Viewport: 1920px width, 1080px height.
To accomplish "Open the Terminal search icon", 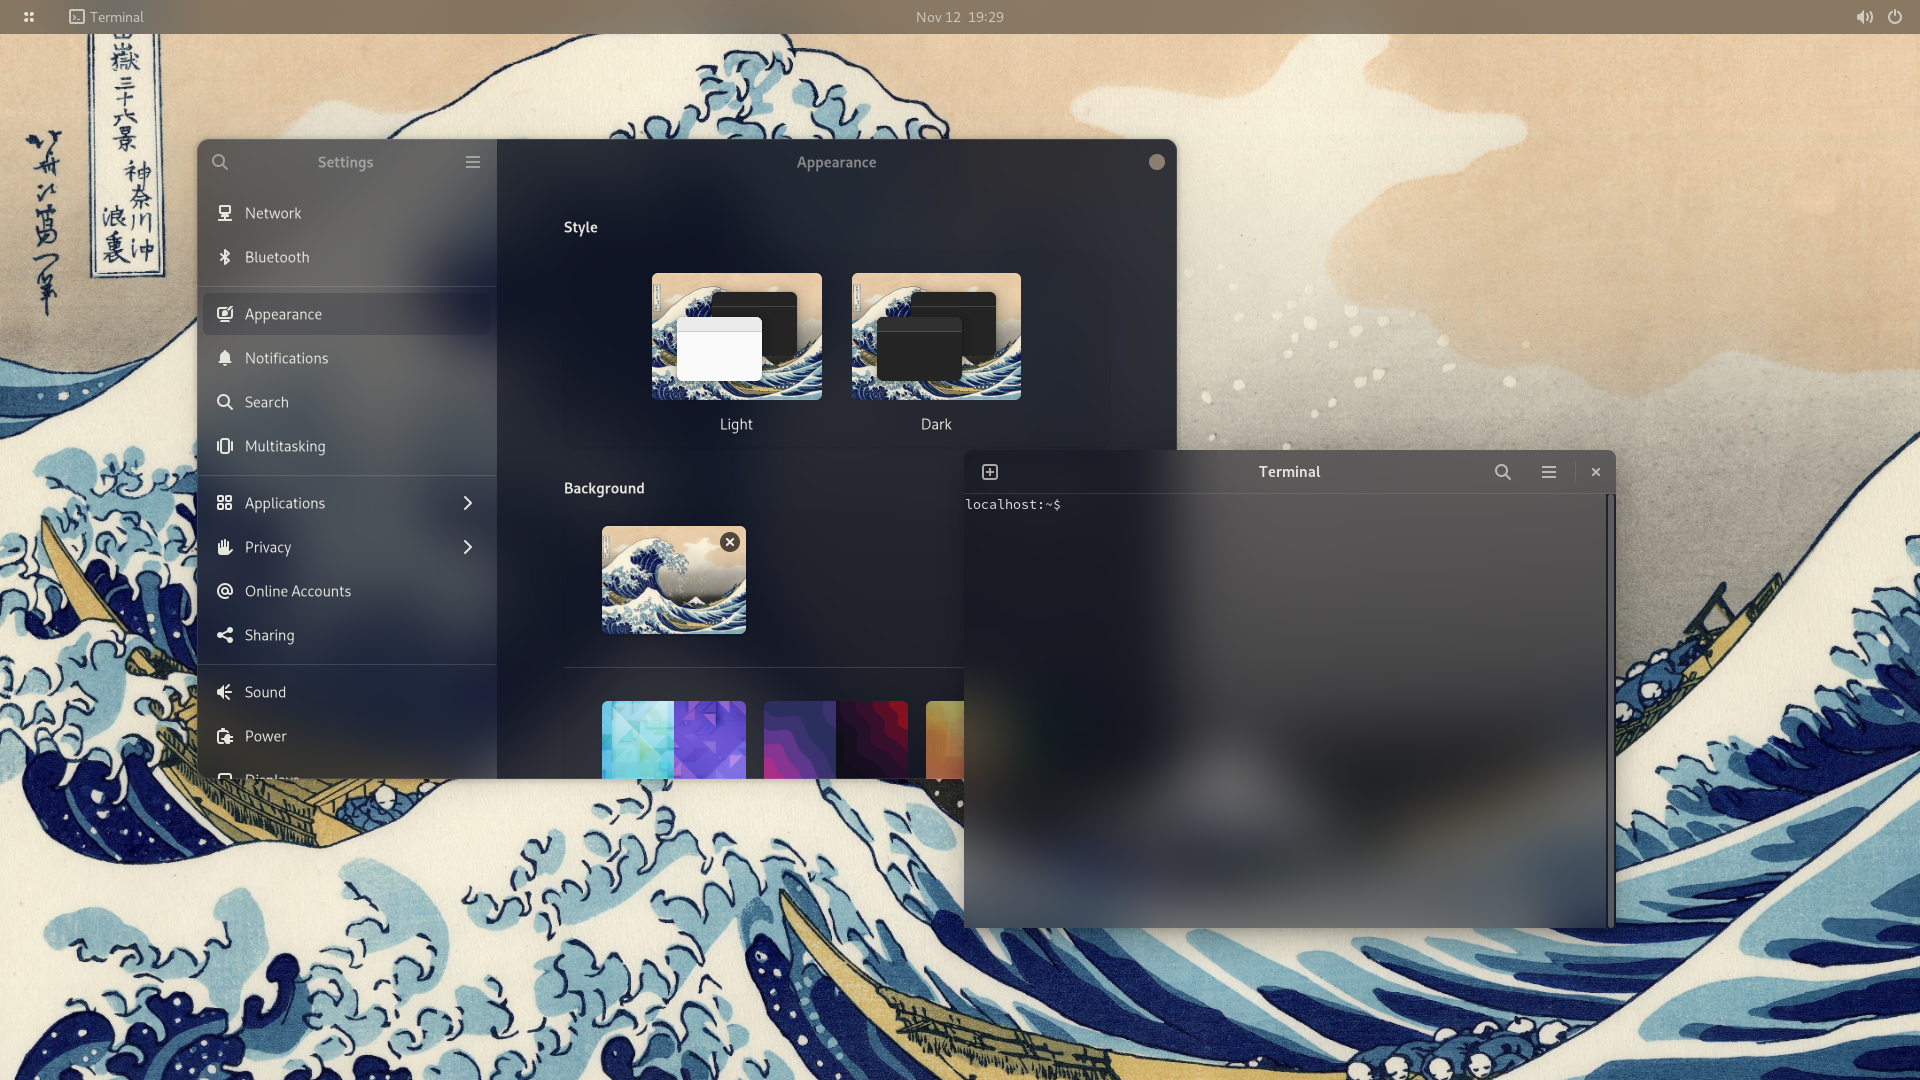I will 1503,472.
